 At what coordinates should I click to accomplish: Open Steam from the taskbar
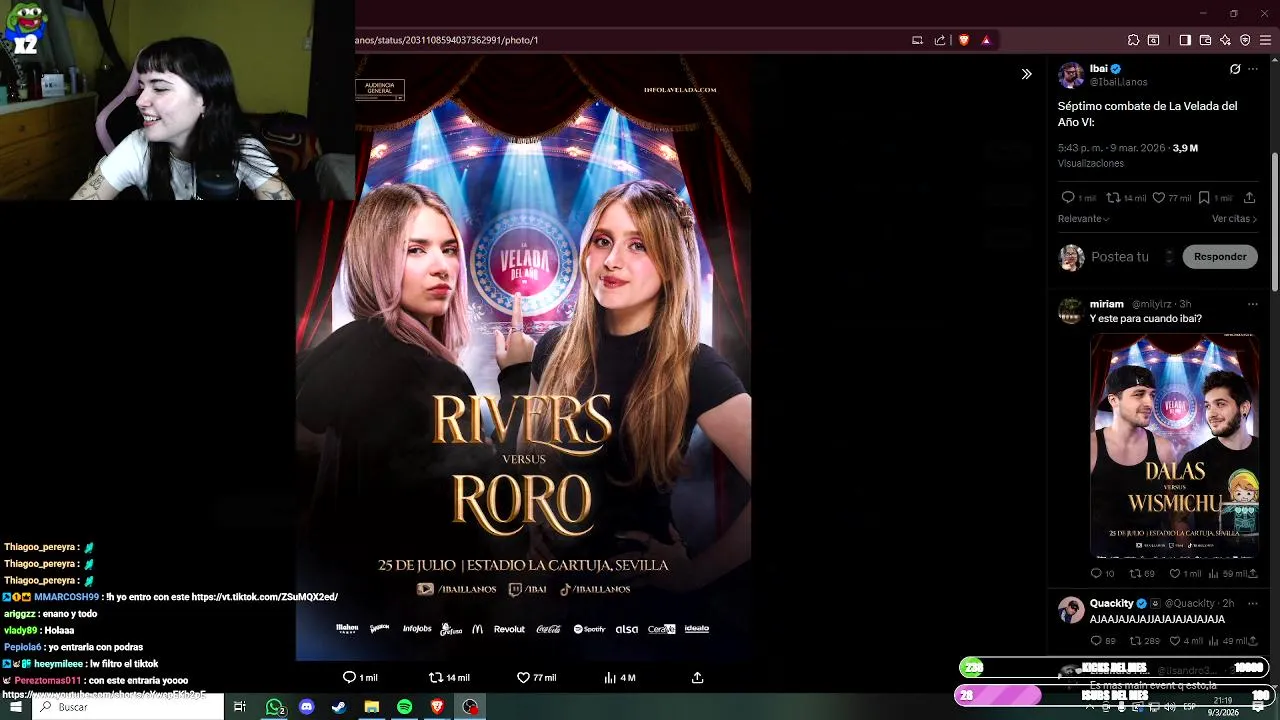pyautogui.click(x=339, y=707)
